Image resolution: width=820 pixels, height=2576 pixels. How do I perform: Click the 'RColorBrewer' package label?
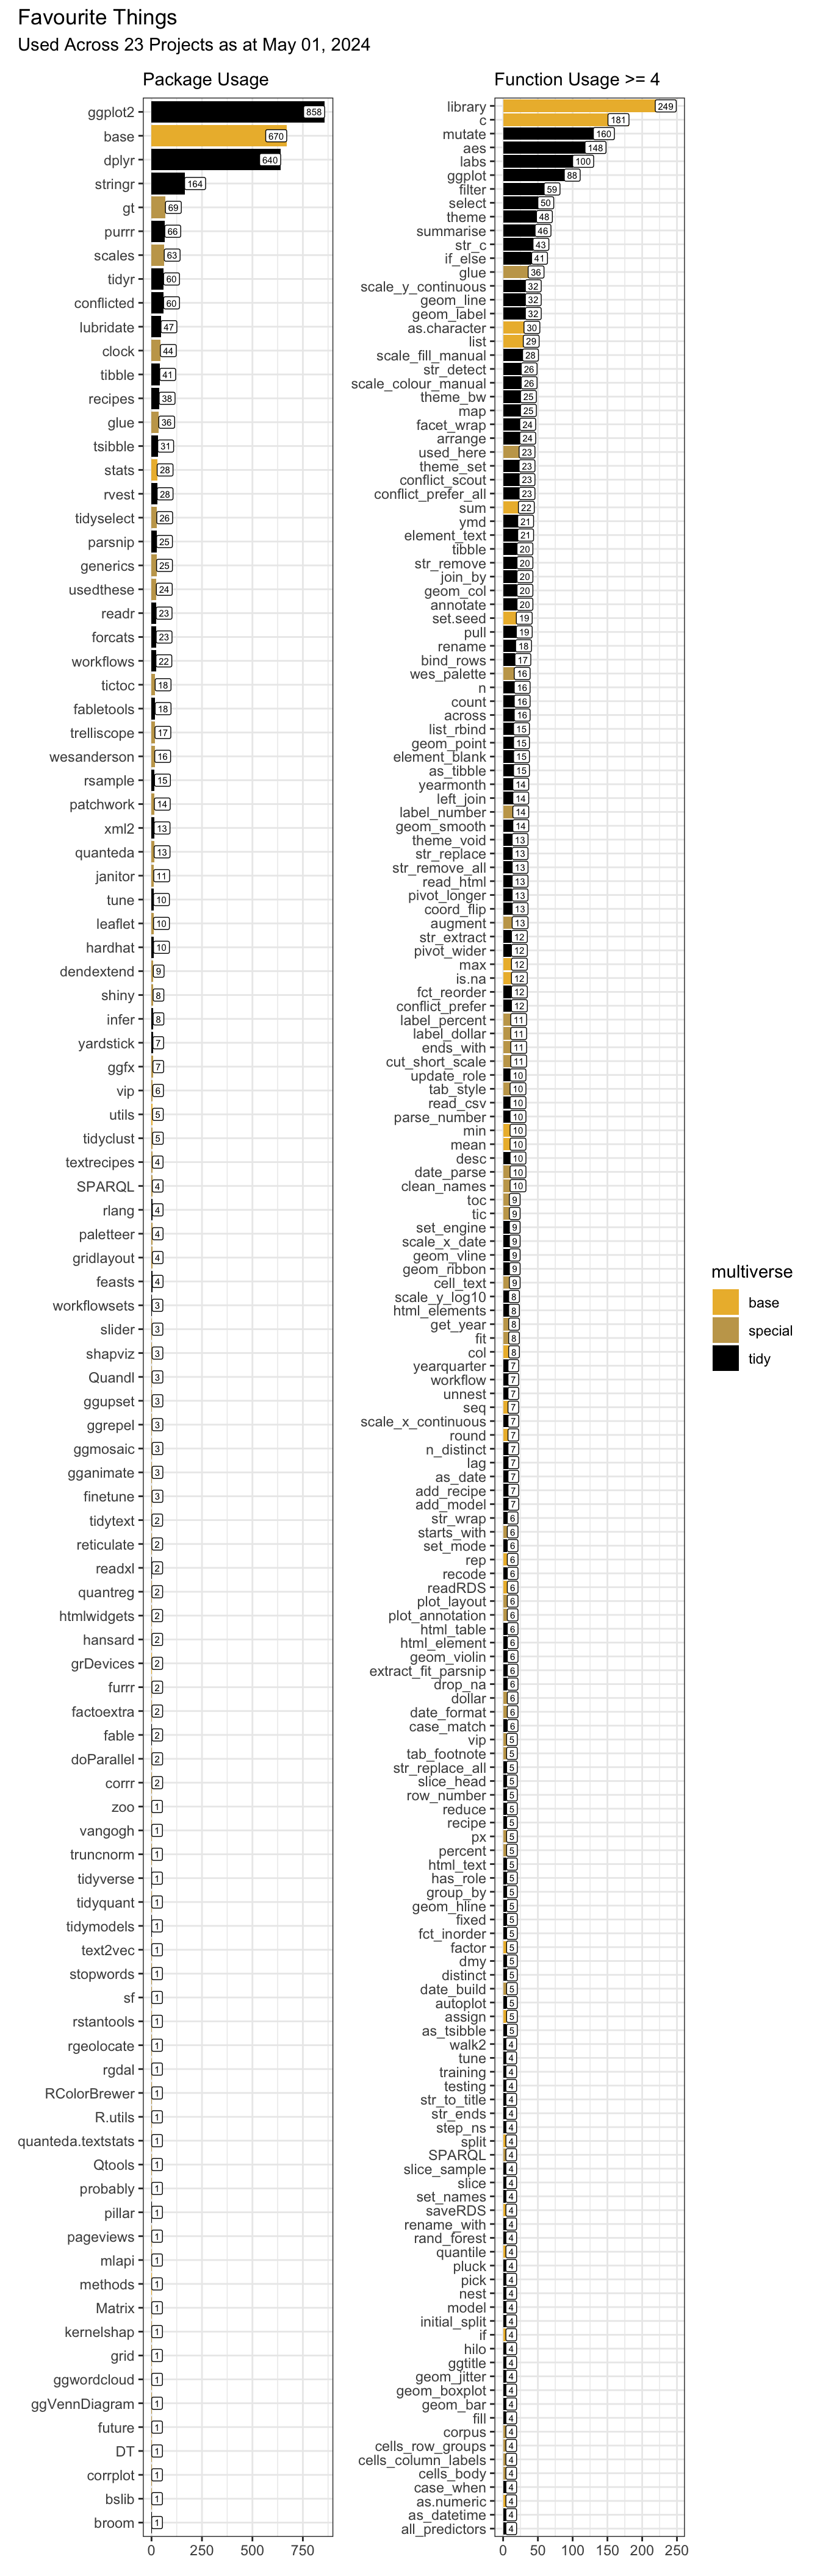90,2093
